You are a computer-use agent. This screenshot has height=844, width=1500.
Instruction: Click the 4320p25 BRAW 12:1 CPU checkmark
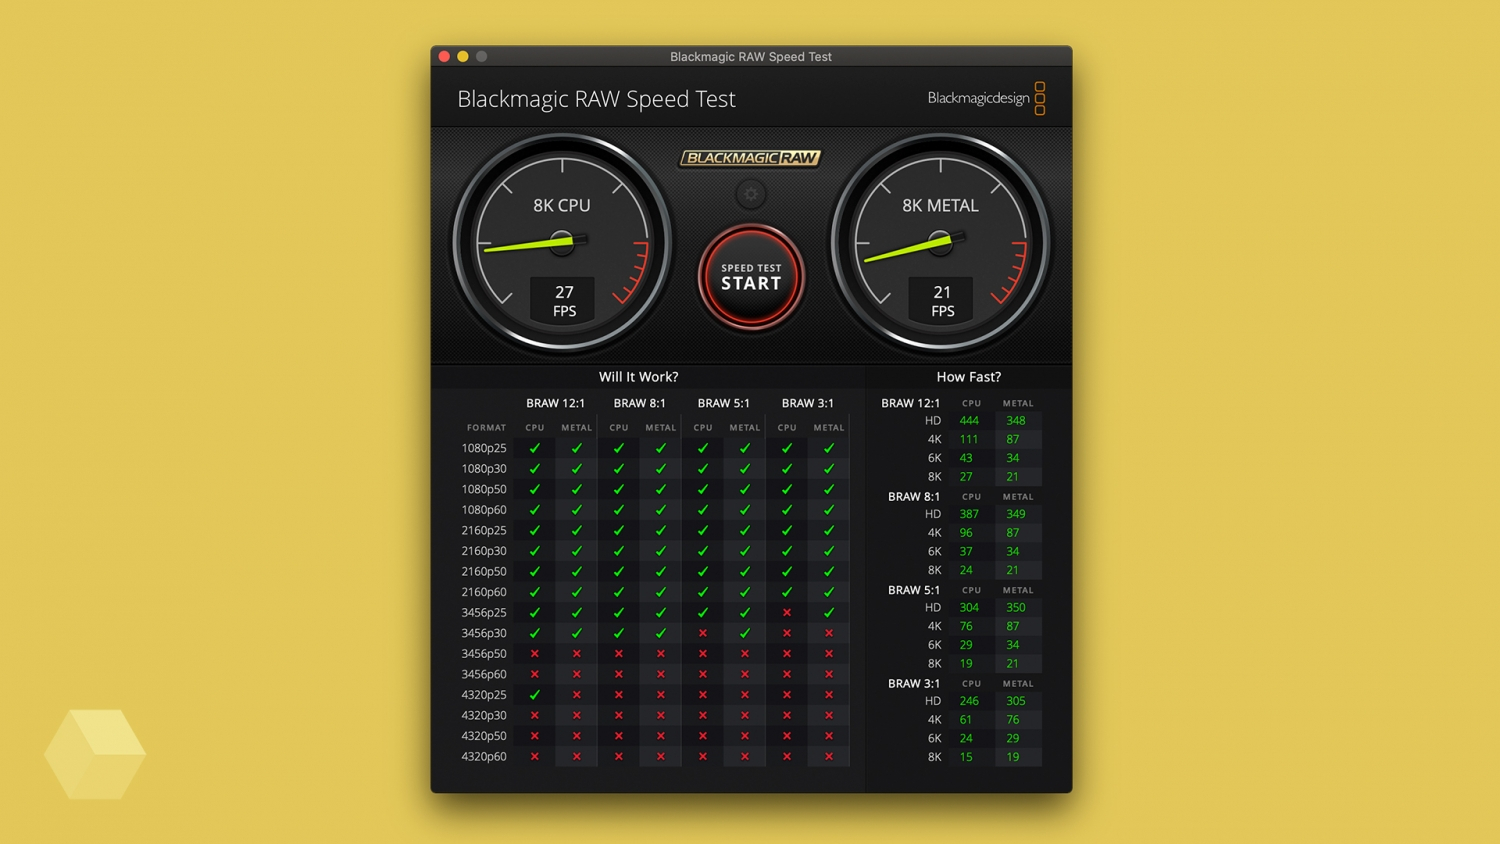click(x=535, y=695)
